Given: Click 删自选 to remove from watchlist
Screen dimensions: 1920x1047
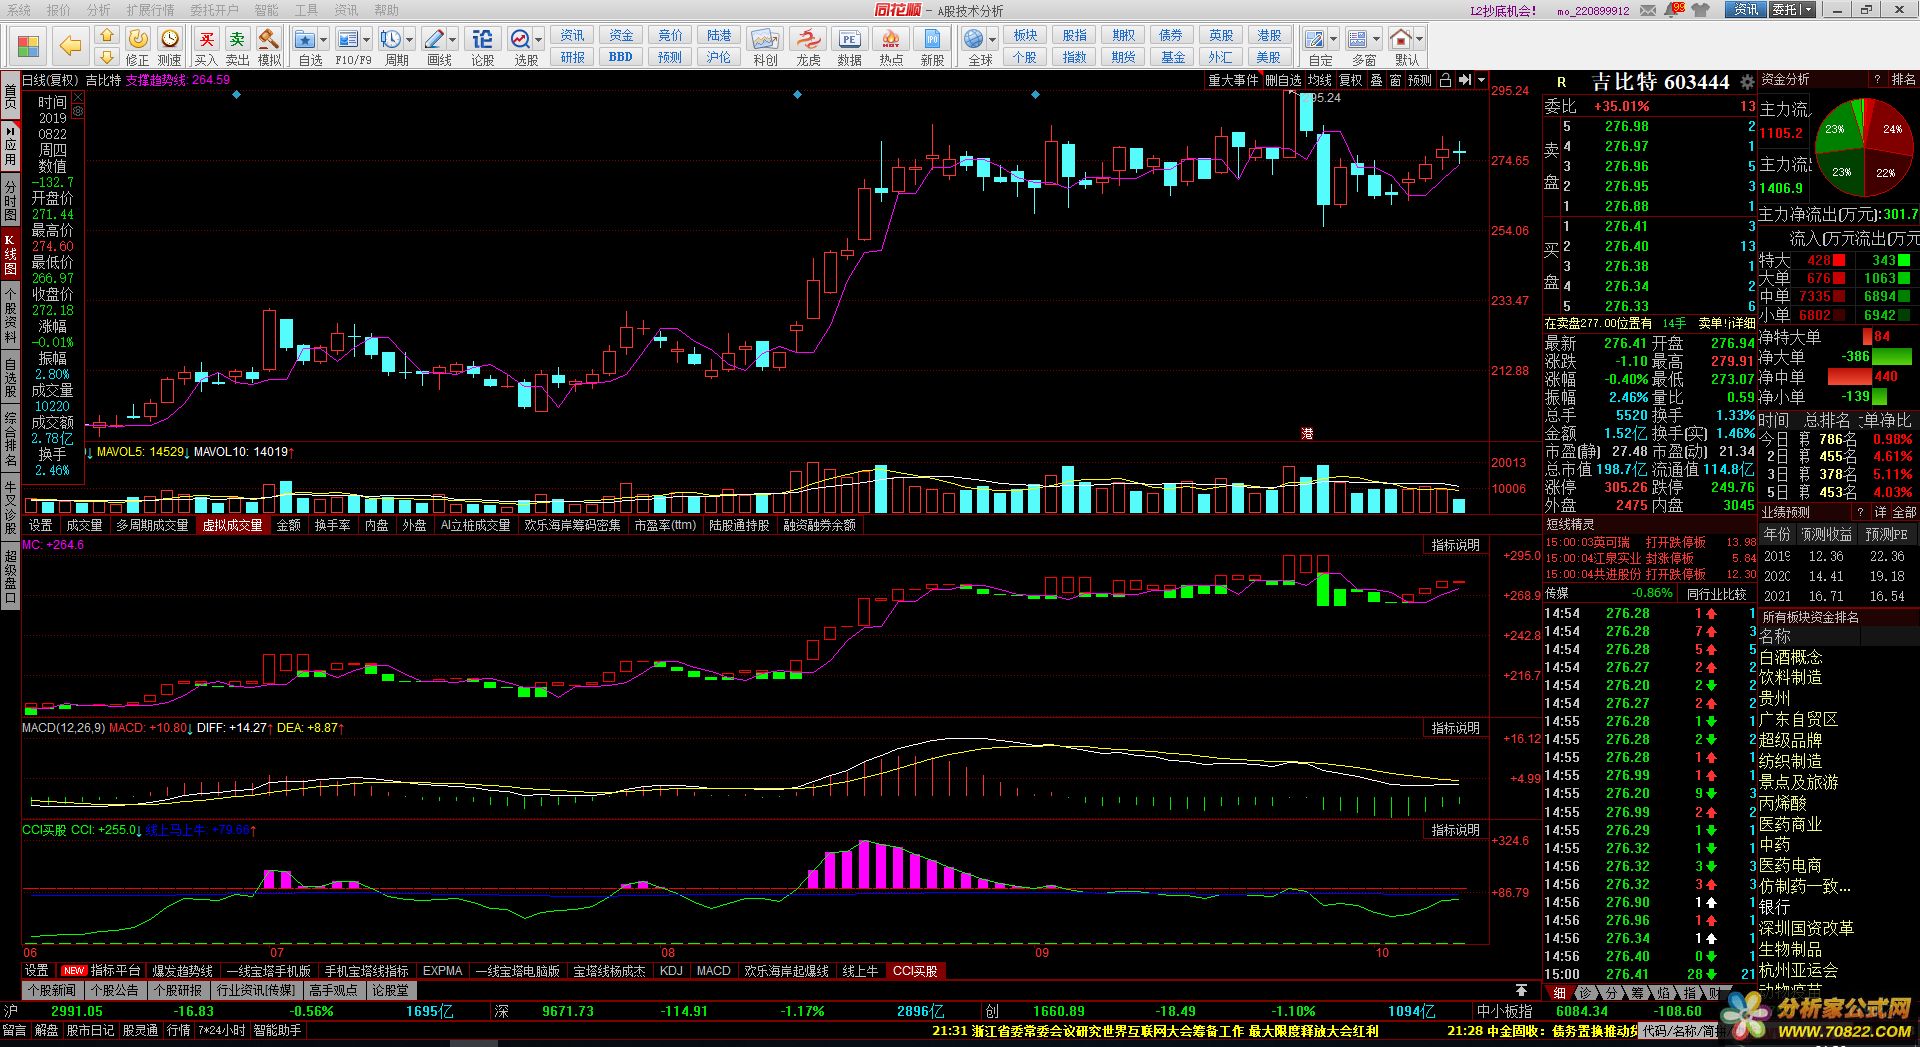Looking at the screenshot, I should coord(1283,80).
